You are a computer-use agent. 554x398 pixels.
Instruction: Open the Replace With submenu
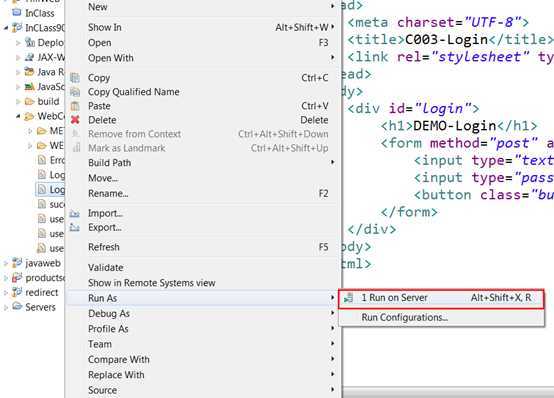pyautogui.click(x=203, y=375)
